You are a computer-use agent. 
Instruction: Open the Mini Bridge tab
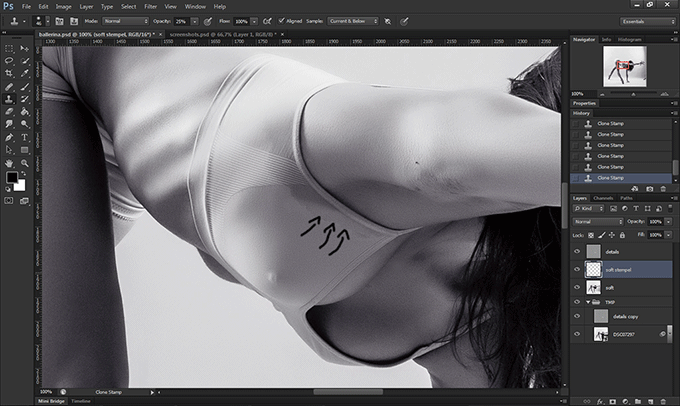pos(51,401)
